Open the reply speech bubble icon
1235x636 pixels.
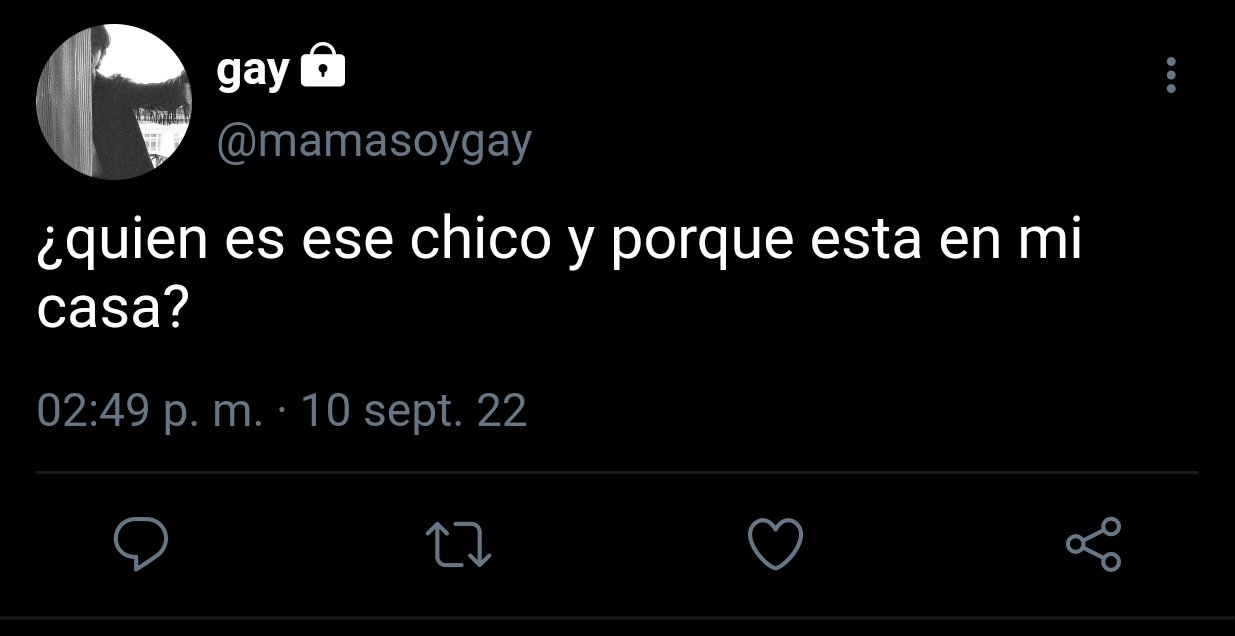pos(140,544)
